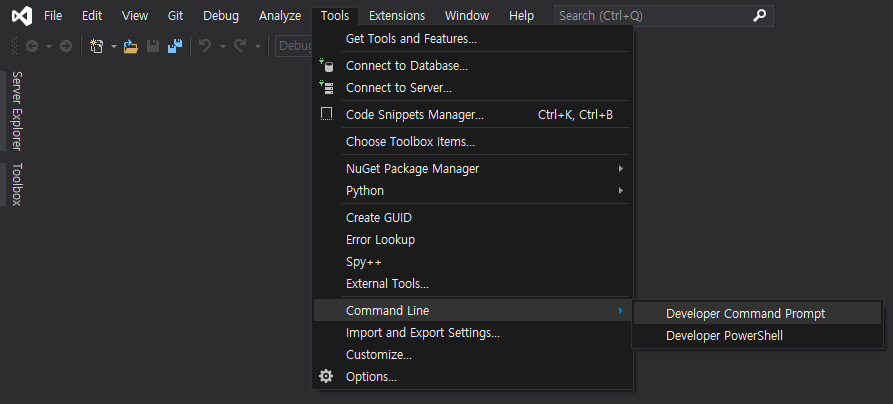Click the Code Snippets Manager icon
Screen dimensions: 893x404
(x=326, y=115)
